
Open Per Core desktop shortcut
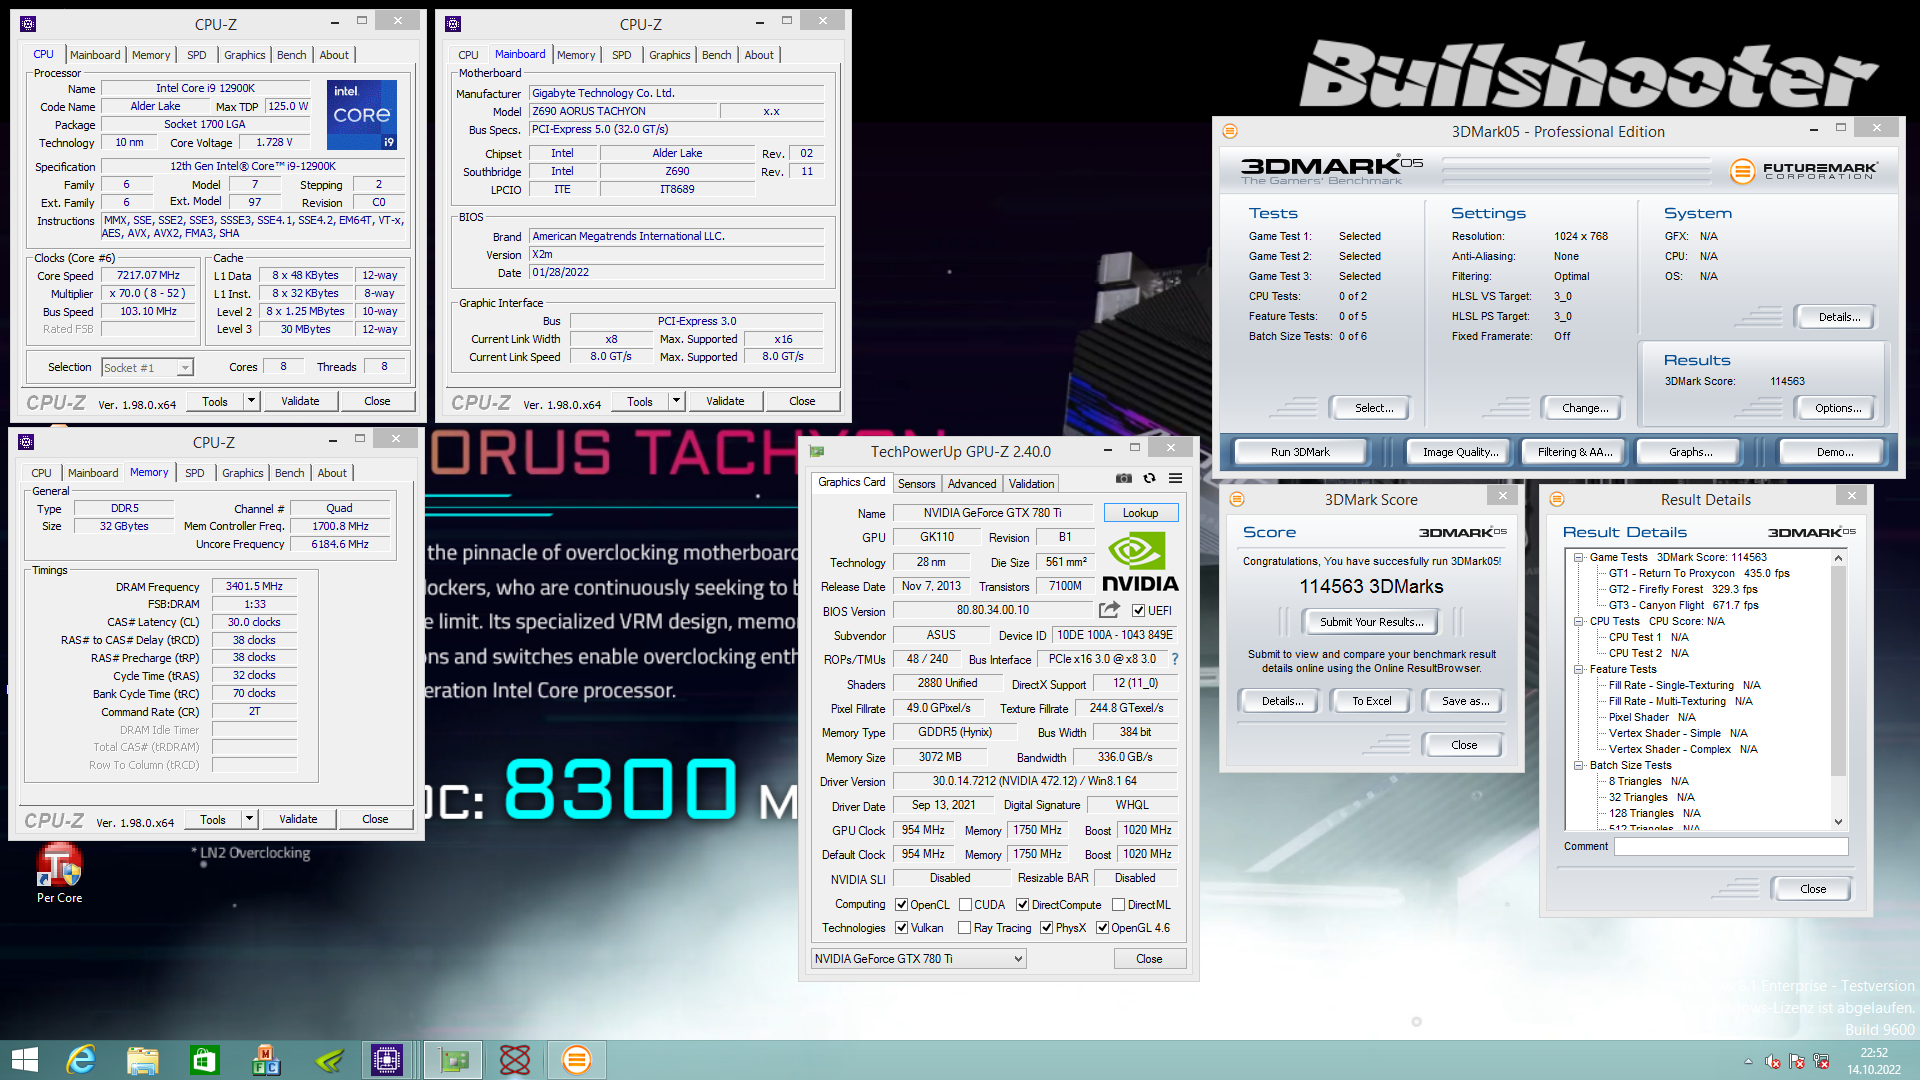tap(60, 874)
